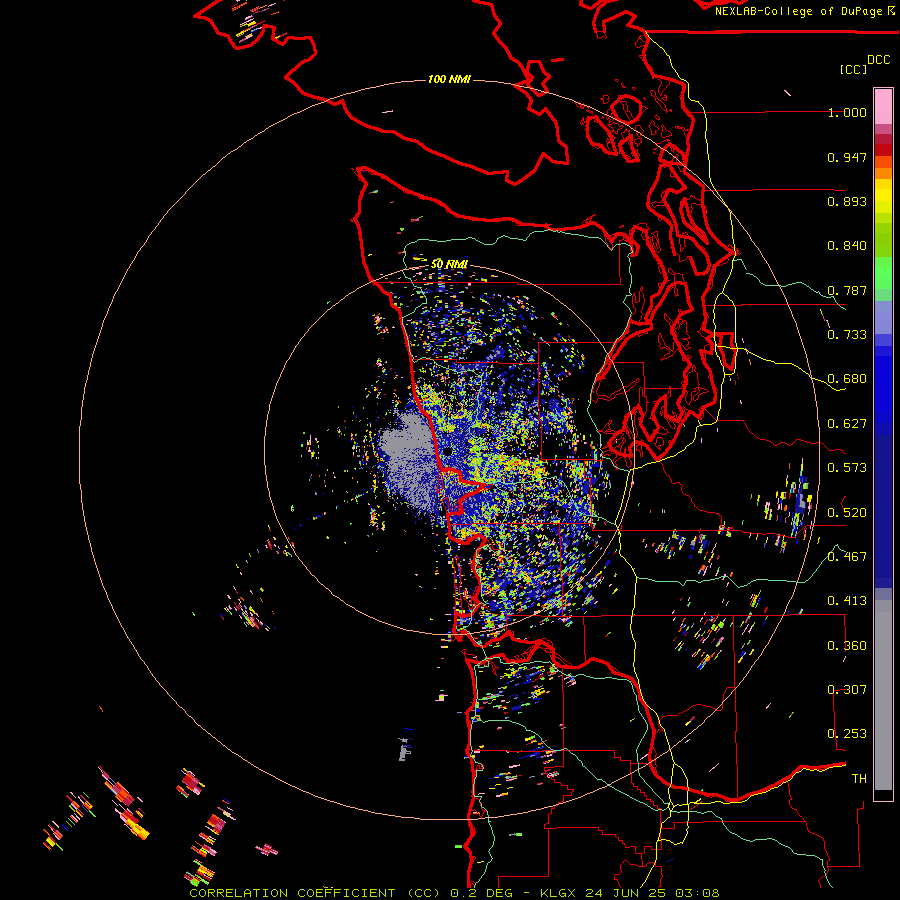
Task: Click the 0.467 scale value
Action: 847,557
